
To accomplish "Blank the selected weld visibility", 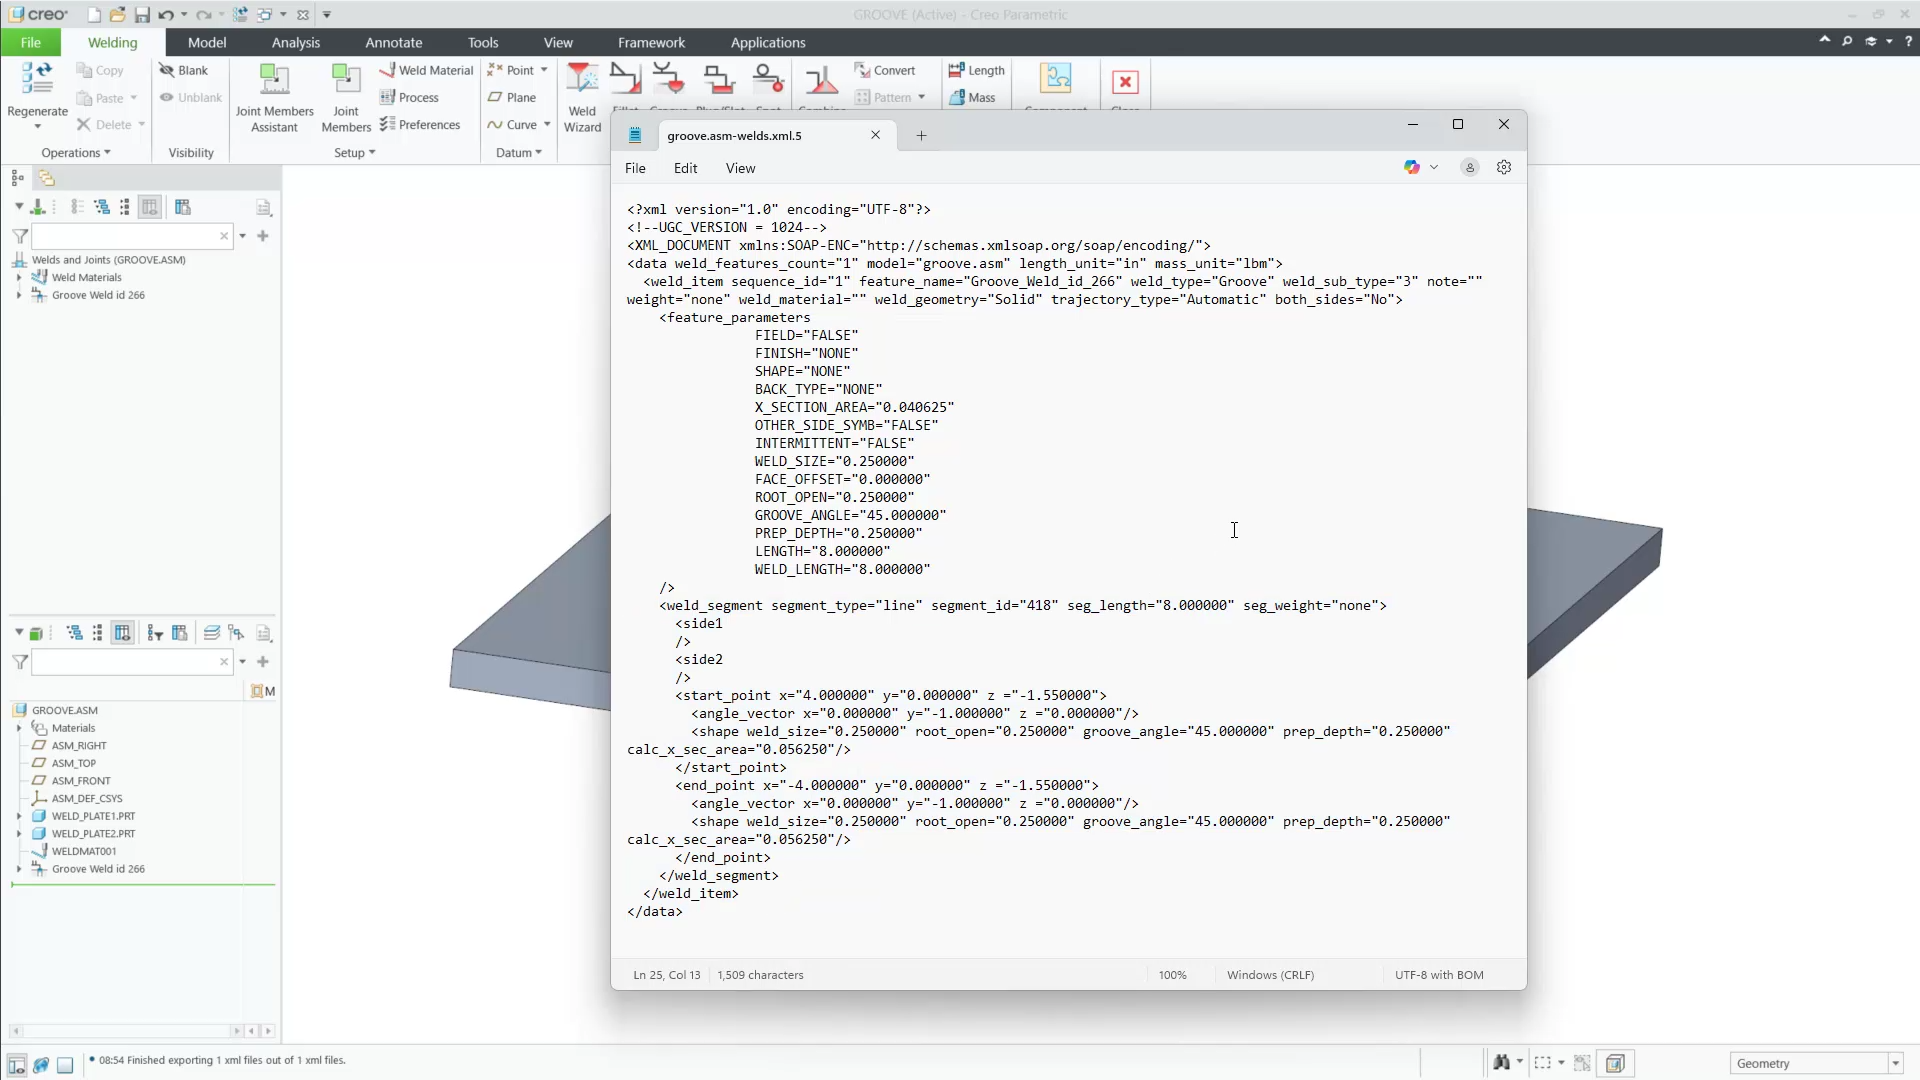I will pos(183,70).
